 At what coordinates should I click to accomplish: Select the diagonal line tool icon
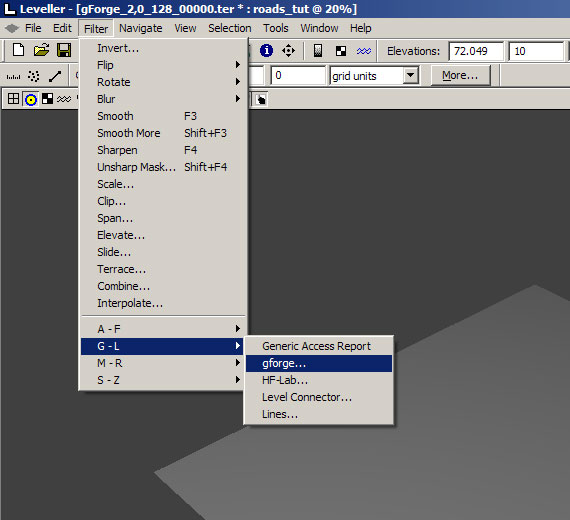coord(55,76)
